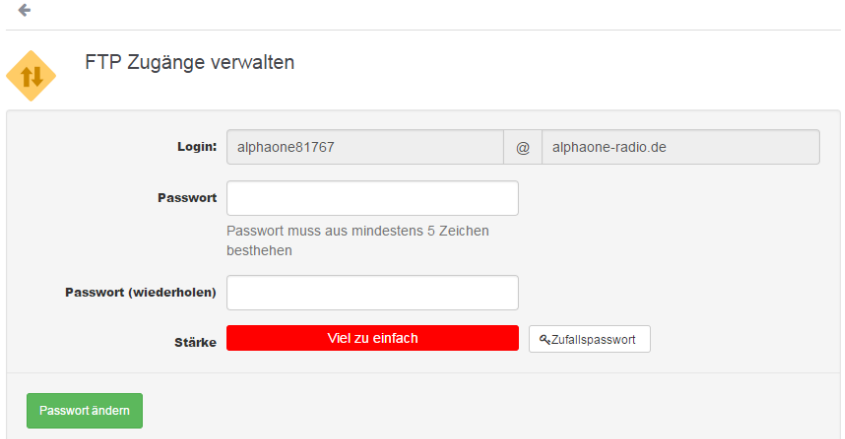The image size is (845, 439).
Task: Click the 'Passwort (wiederholen)' label
Action: pos(141,292)
